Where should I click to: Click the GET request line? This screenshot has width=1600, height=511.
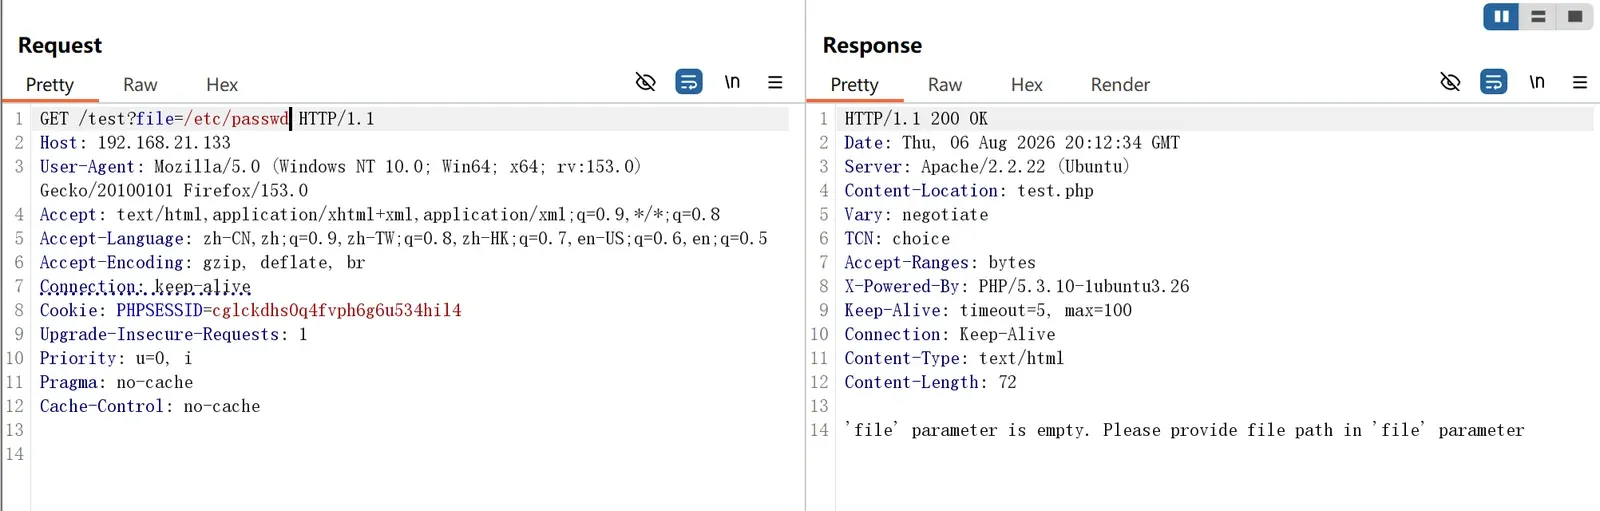[207, 119]
